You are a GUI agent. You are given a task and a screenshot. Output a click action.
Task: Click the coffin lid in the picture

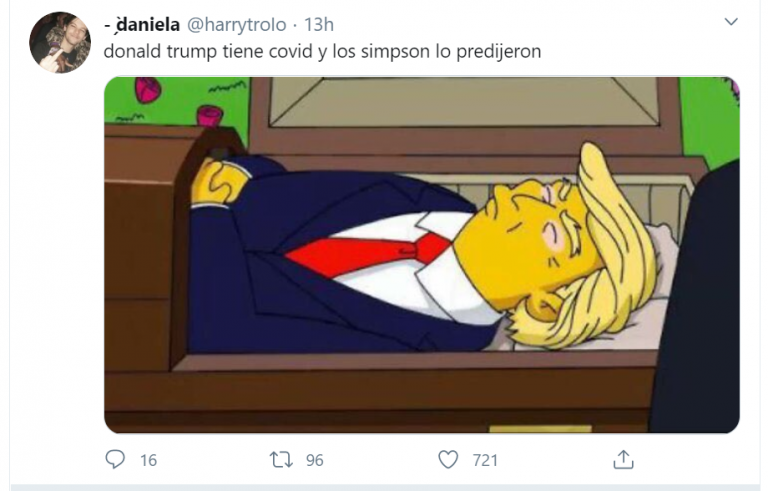click(x=464, y=103)
